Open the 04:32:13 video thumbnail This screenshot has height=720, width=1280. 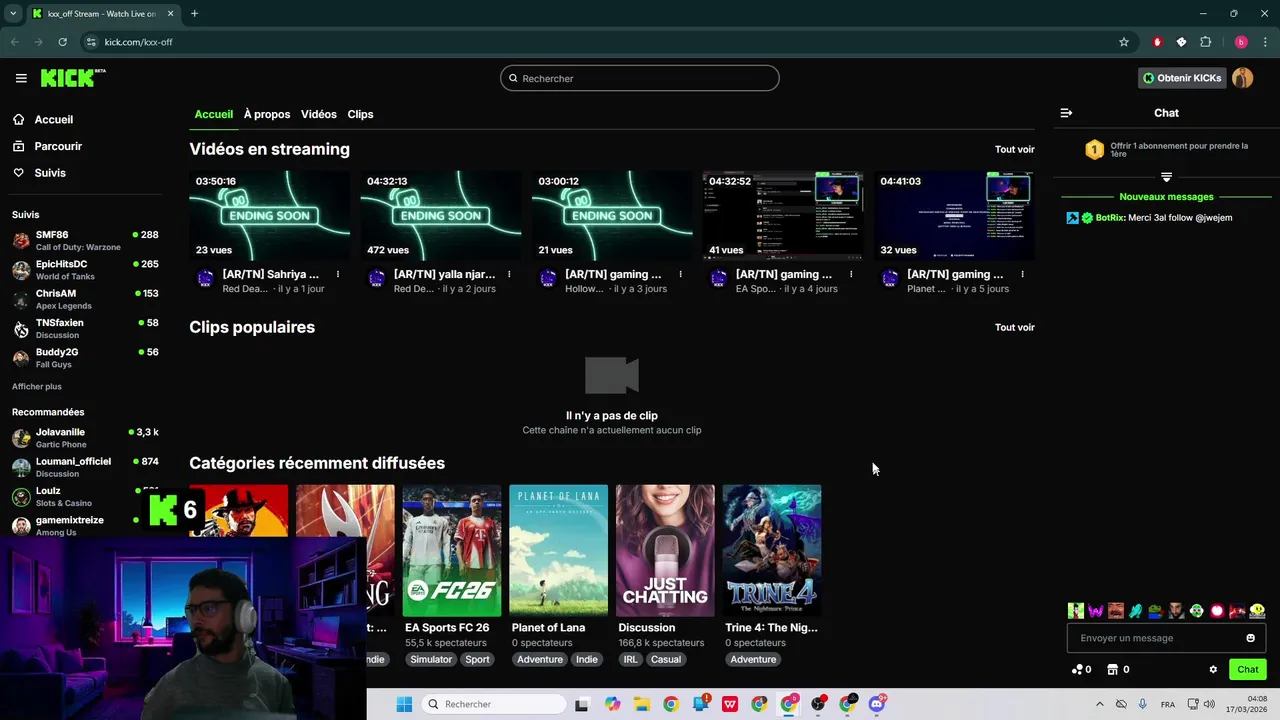[x=441, y=215]
